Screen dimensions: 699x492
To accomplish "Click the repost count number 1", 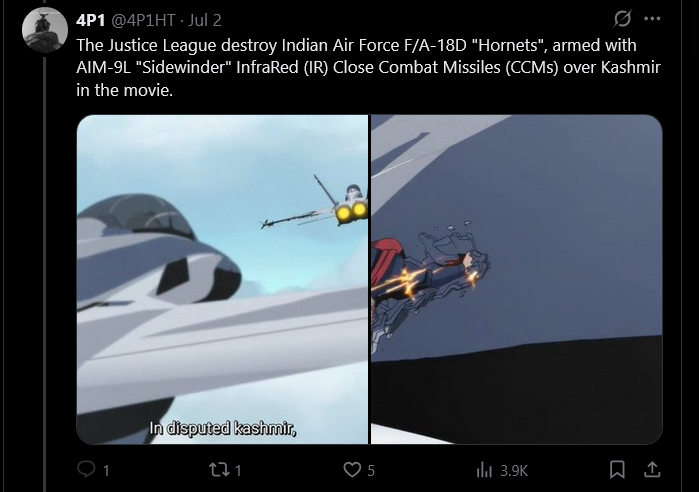I will coord(238,471).
